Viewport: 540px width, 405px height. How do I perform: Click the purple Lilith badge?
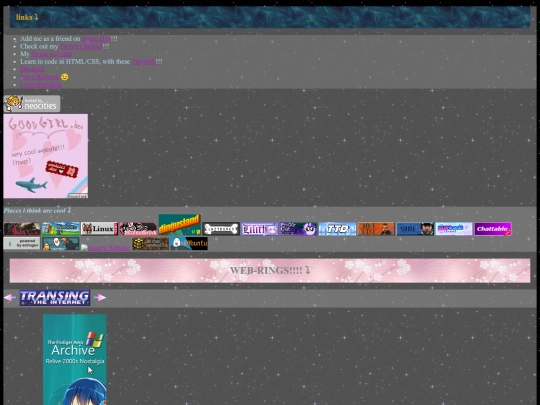(x=260, y=229)
